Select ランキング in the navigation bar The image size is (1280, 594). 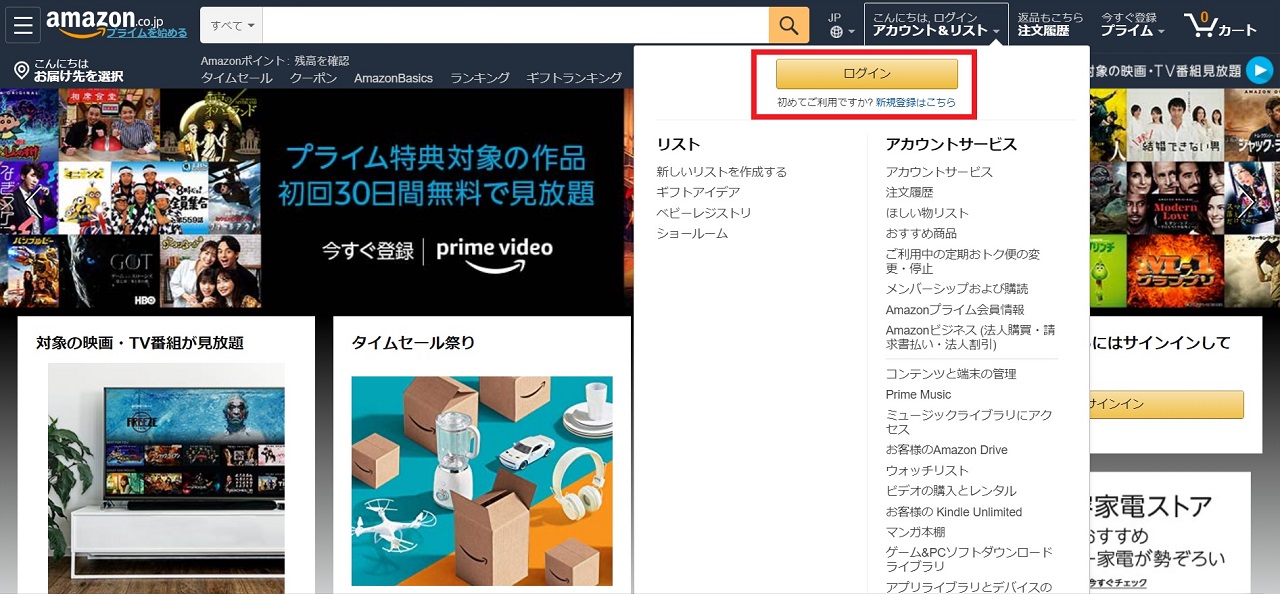[x=479, y=78]
